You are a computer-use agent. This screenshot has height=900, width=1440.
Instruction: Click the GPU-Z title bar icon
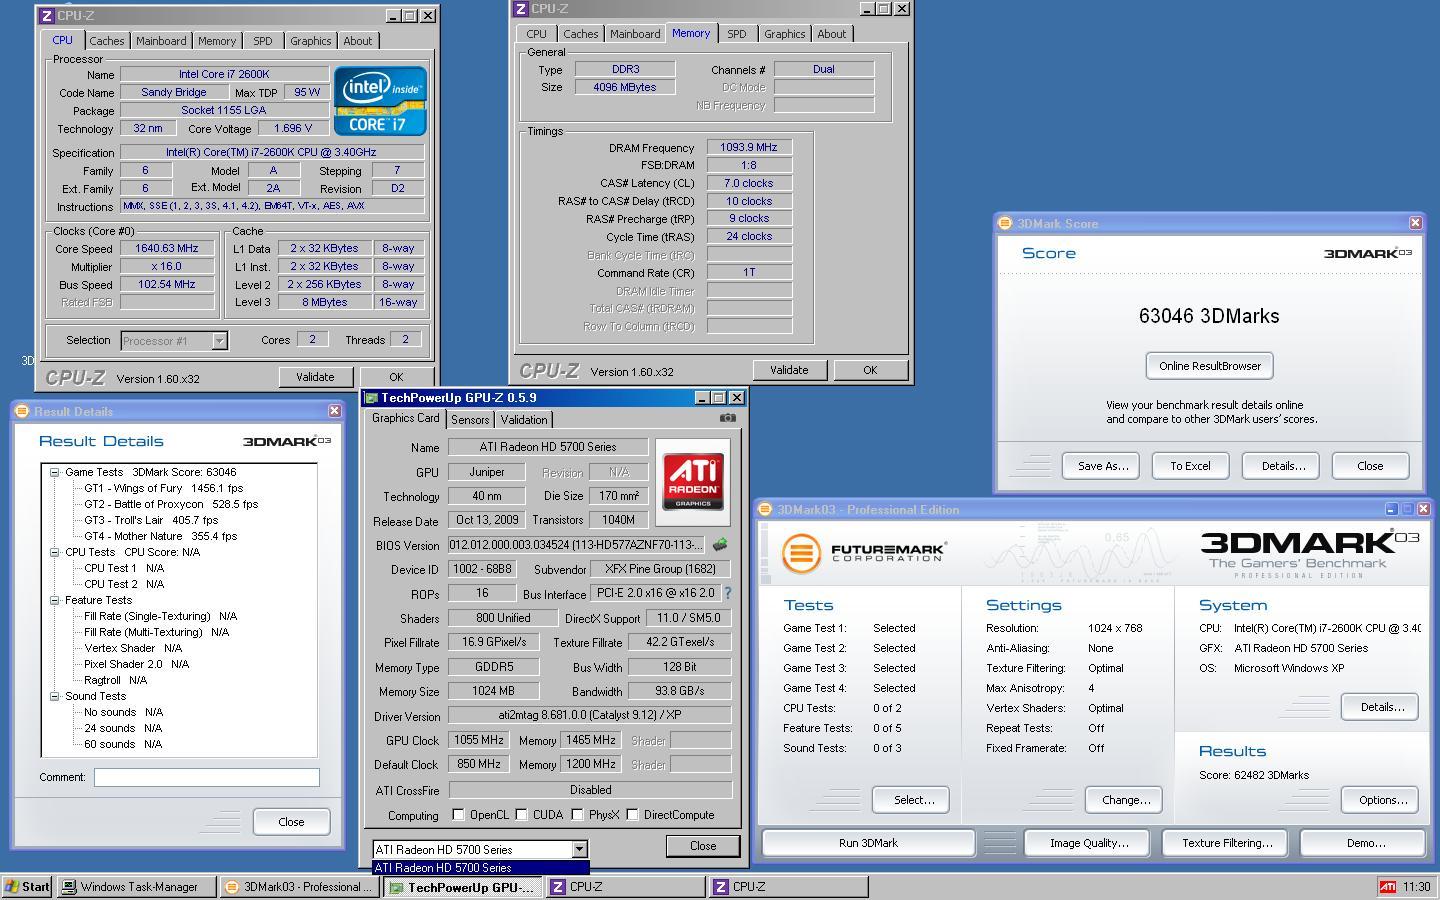pyautogui.click(x=371, y=398)
